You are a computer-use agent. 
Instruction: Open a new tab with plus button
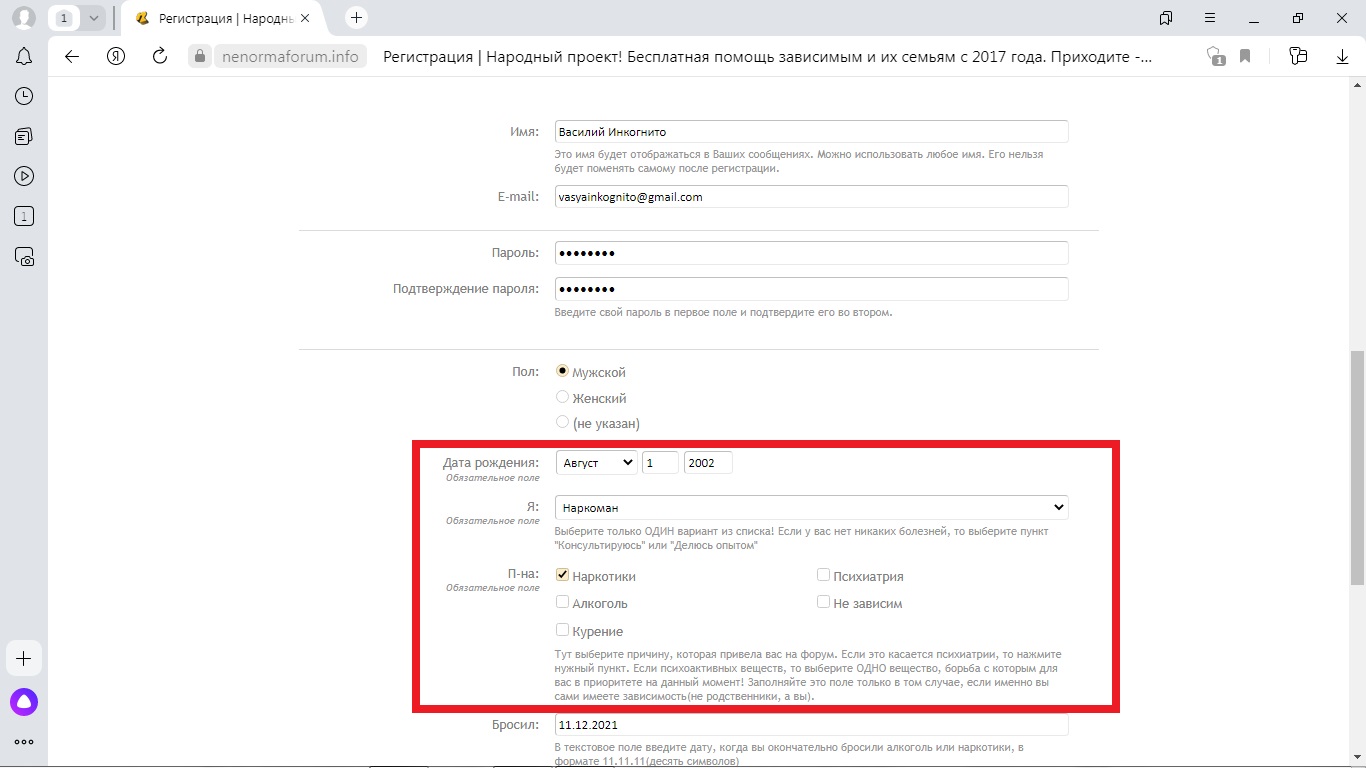[356, 18]
